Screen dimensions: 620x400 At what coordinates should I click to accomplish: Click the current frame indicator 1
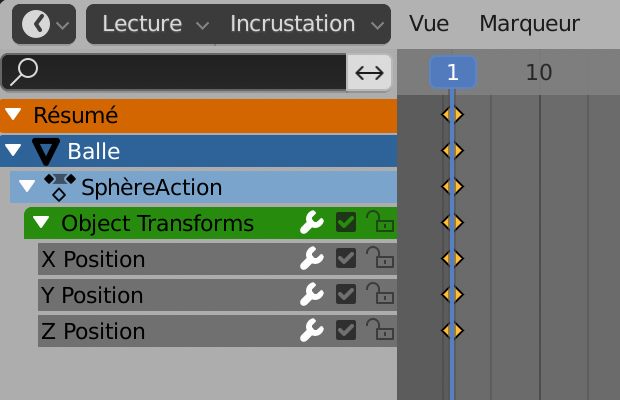click(453, 72)
